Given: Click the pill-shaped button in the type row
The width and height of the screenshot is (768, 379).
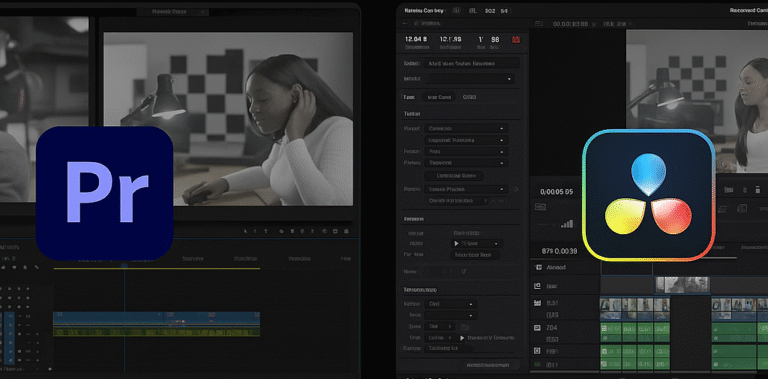Looking at the screenshot, I should 439,97.
